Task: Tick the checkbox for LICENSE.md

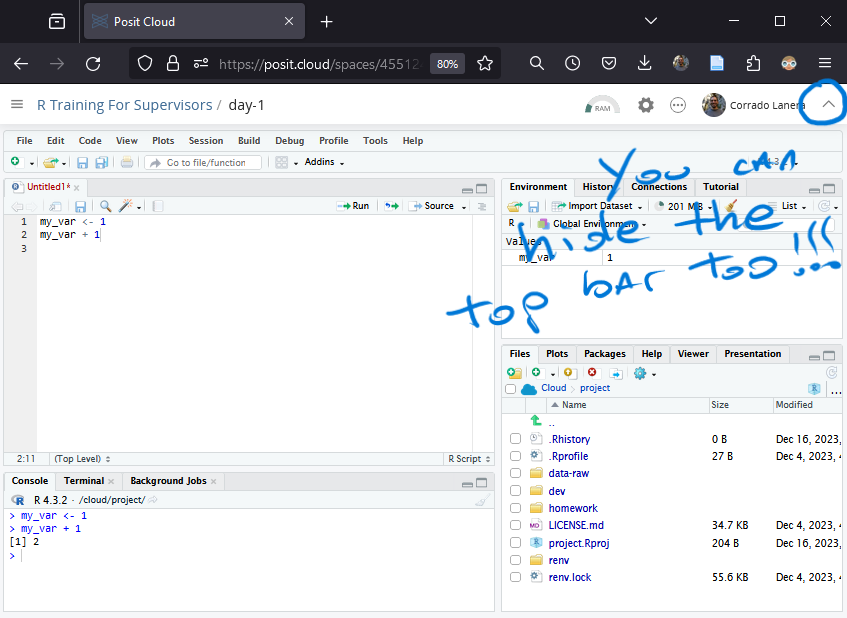Action: pos(515,525)
